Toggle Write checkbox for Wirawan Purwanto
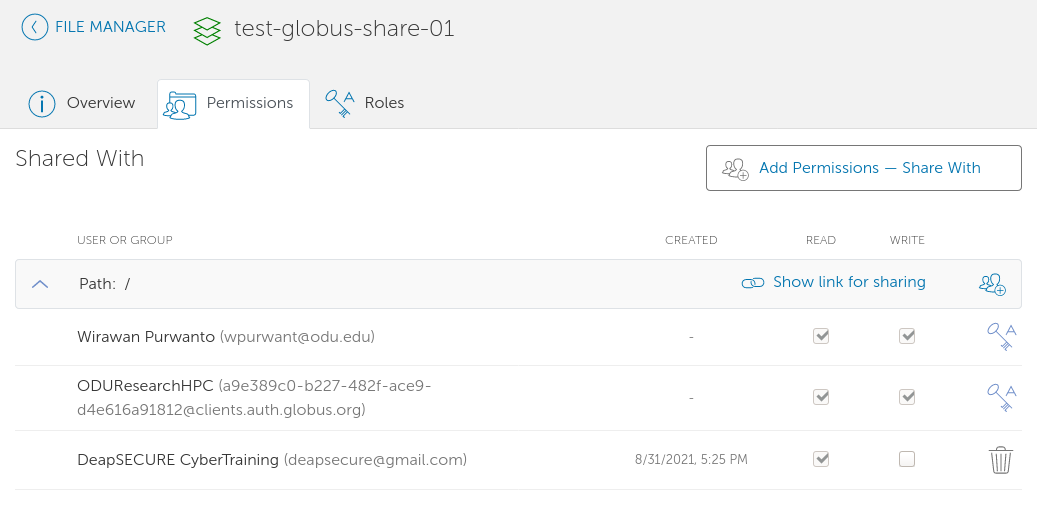 (x=907, y=336)
